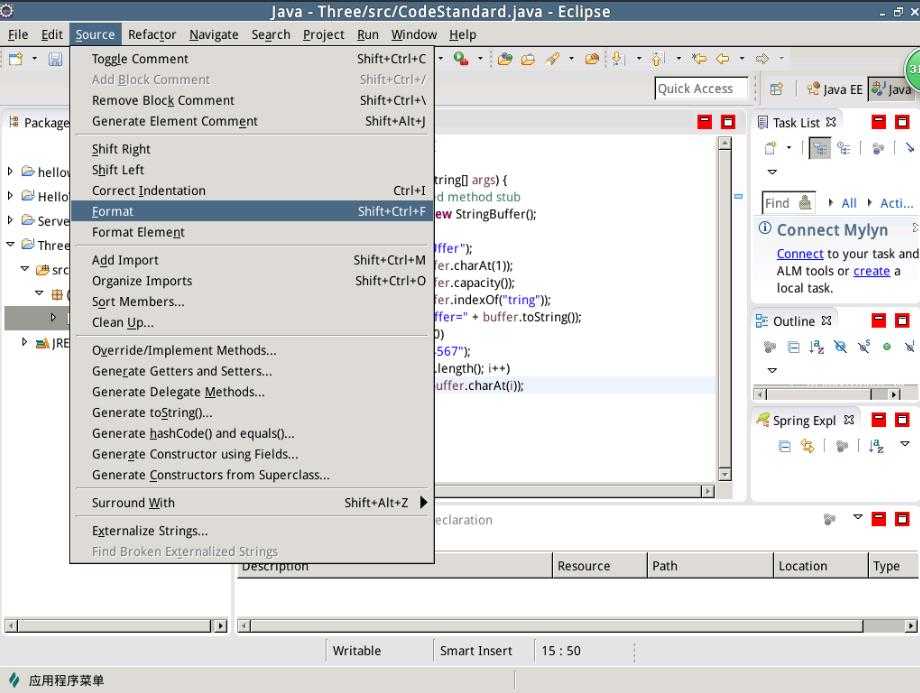Click Collapse All icon in Spring Explorer

pyautogui.click(x=784, y=447)
